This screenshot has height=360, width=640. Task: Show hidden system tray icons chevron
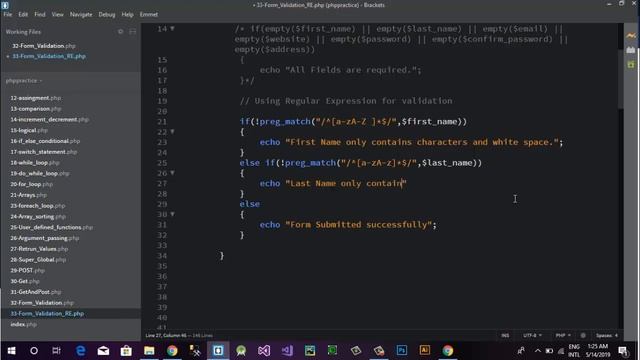coord(538,351)
